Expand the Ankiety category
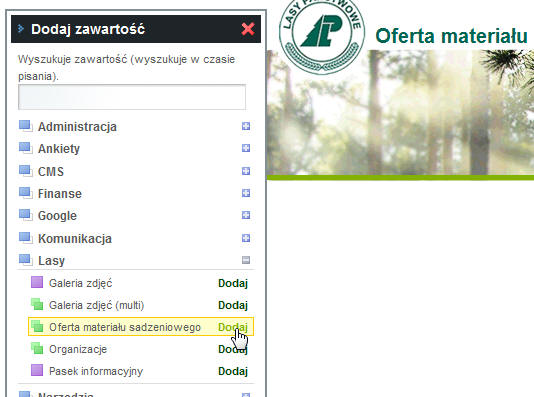This screenshot has width=534, height=397. point(246,148)
